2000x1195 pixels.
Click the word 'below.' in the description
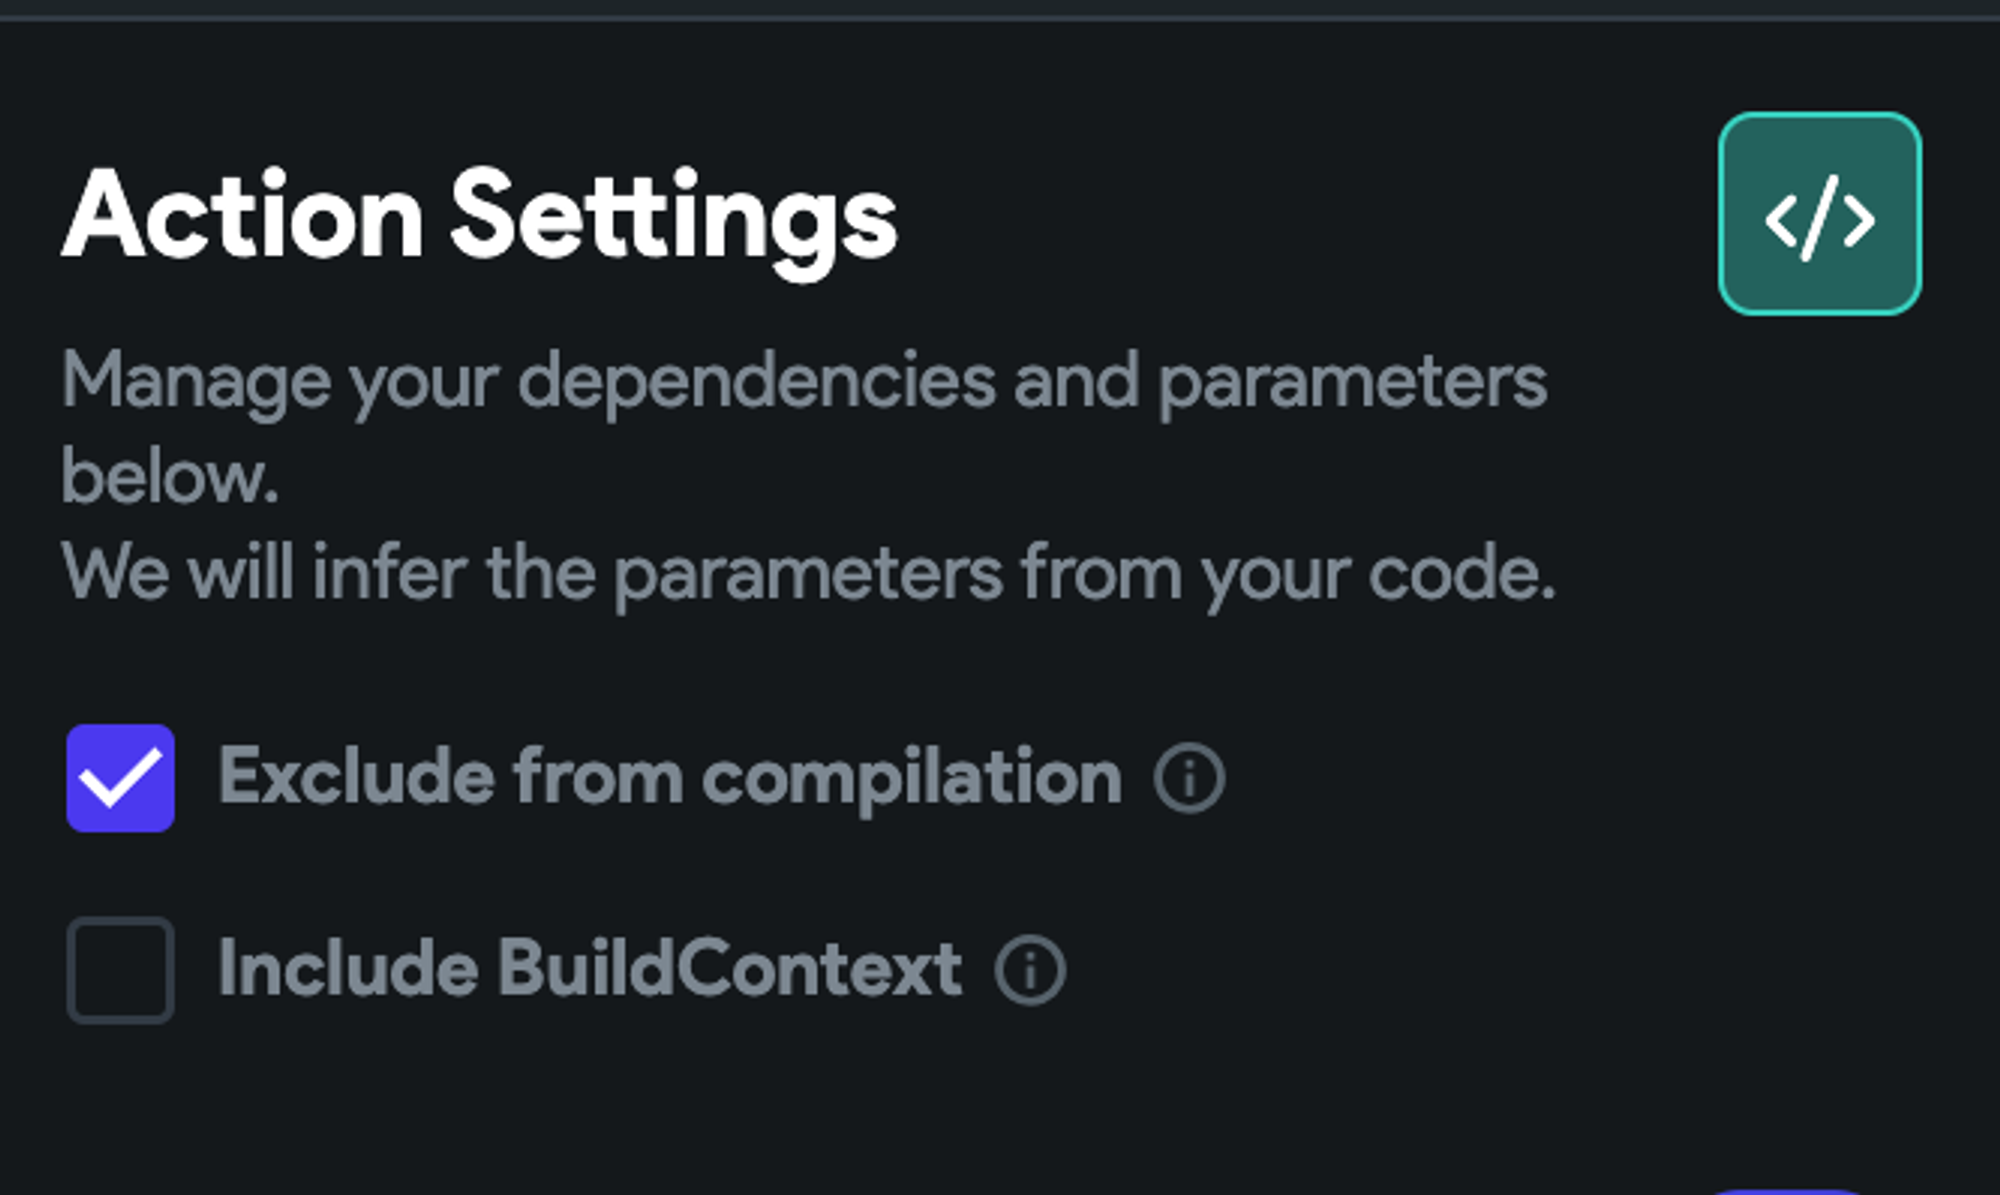(x=170, y=477)
